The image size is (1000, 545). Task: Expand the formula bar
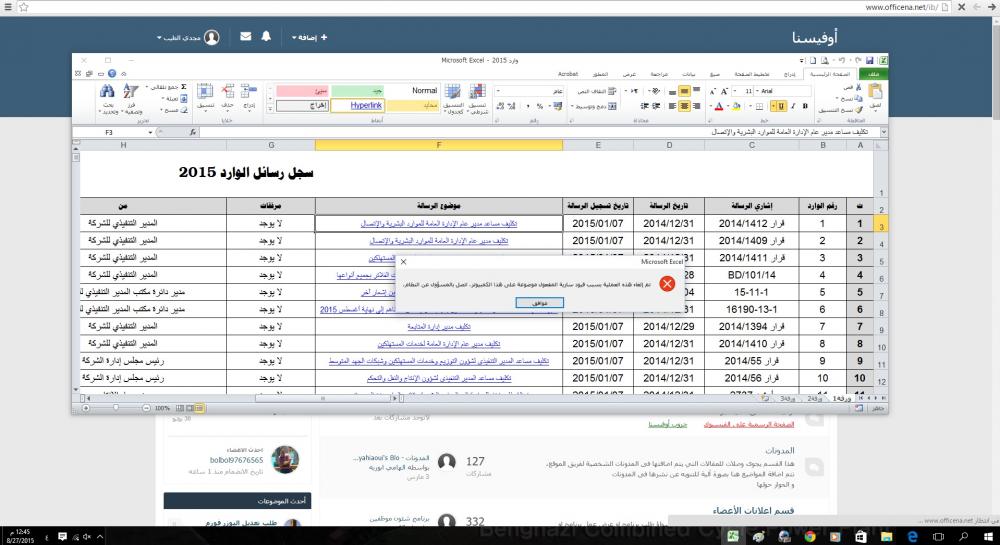883,132
